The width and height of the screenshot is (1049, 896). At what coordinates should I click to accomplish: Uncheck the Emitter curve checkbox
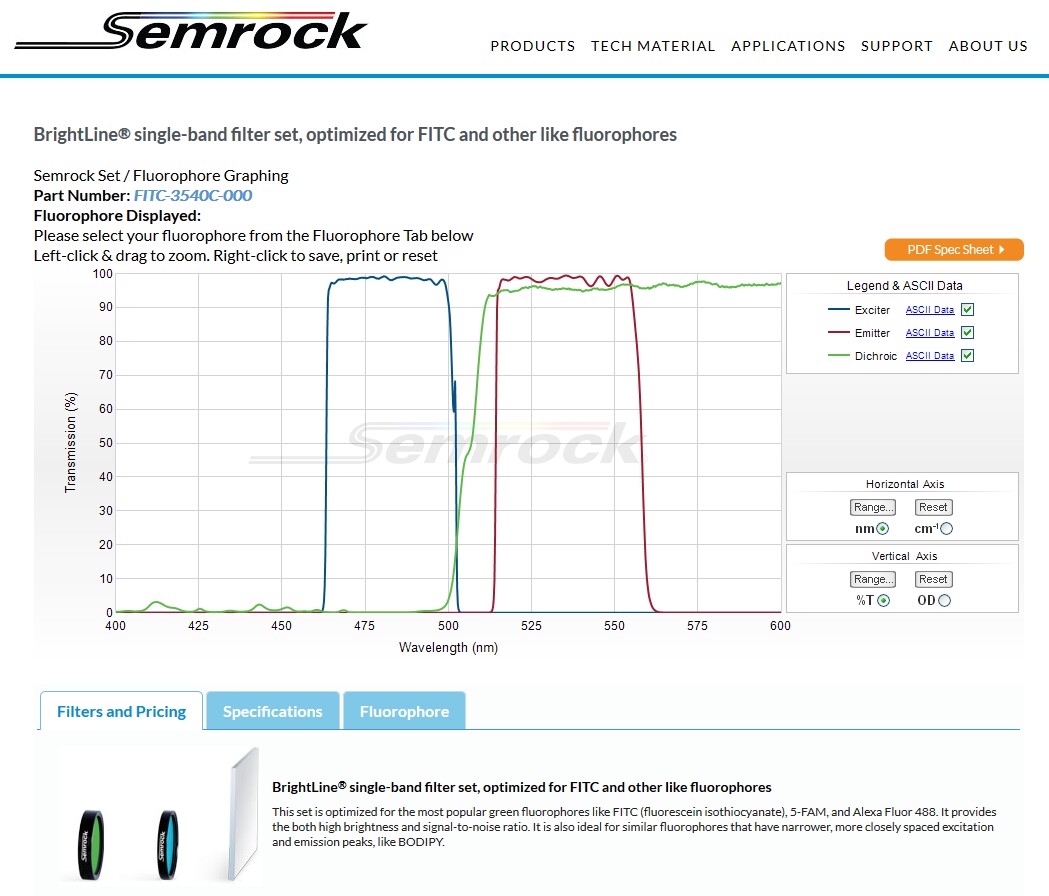click(x=967, y=332)
